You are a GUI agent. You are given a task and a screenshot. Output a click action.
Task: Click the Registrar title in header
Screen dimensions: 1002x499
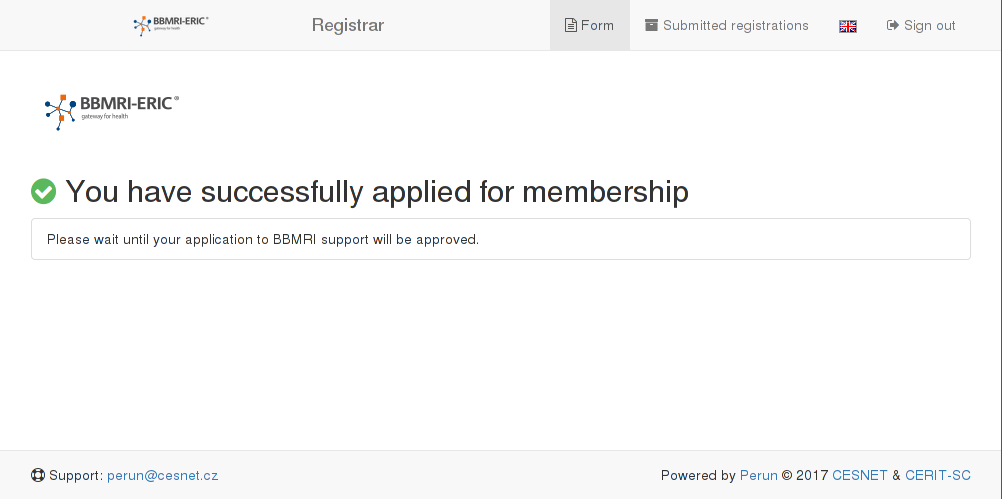tap(348, 25)
